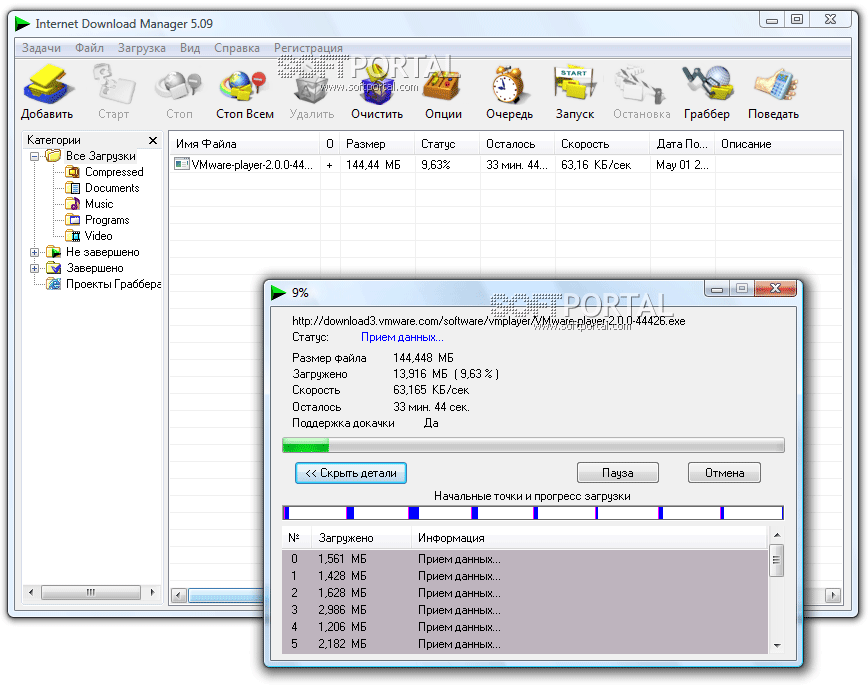The height and width of the screenshot is (688, 868).
Task: Close the Категории panel with X
Action: click(153, 141)
